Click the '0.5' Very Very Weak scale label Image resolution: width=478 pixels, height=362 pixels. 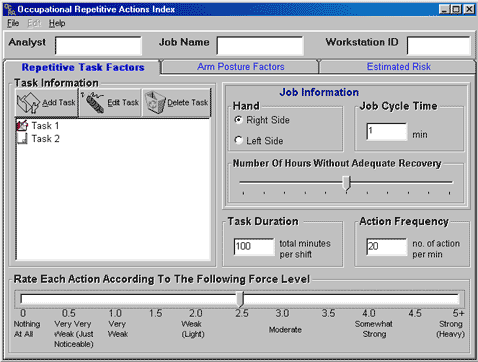[68, 313]
